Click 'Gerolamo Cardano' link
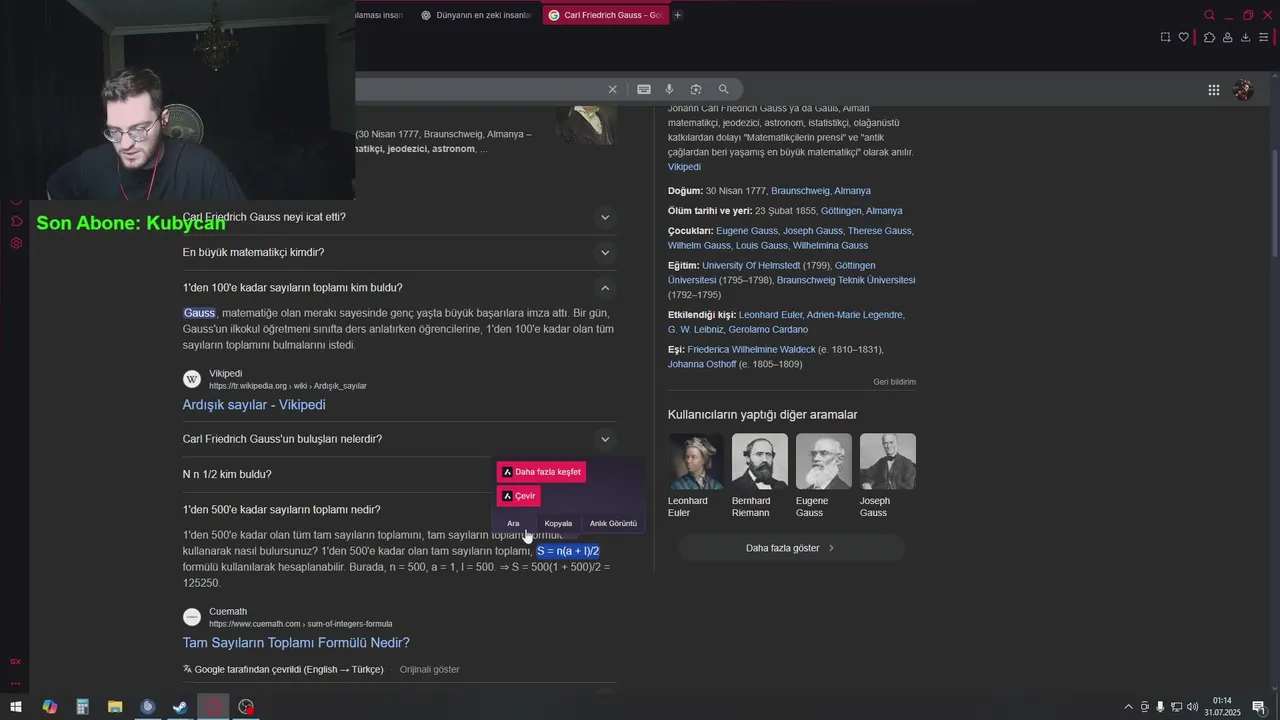 coord(768,330)
